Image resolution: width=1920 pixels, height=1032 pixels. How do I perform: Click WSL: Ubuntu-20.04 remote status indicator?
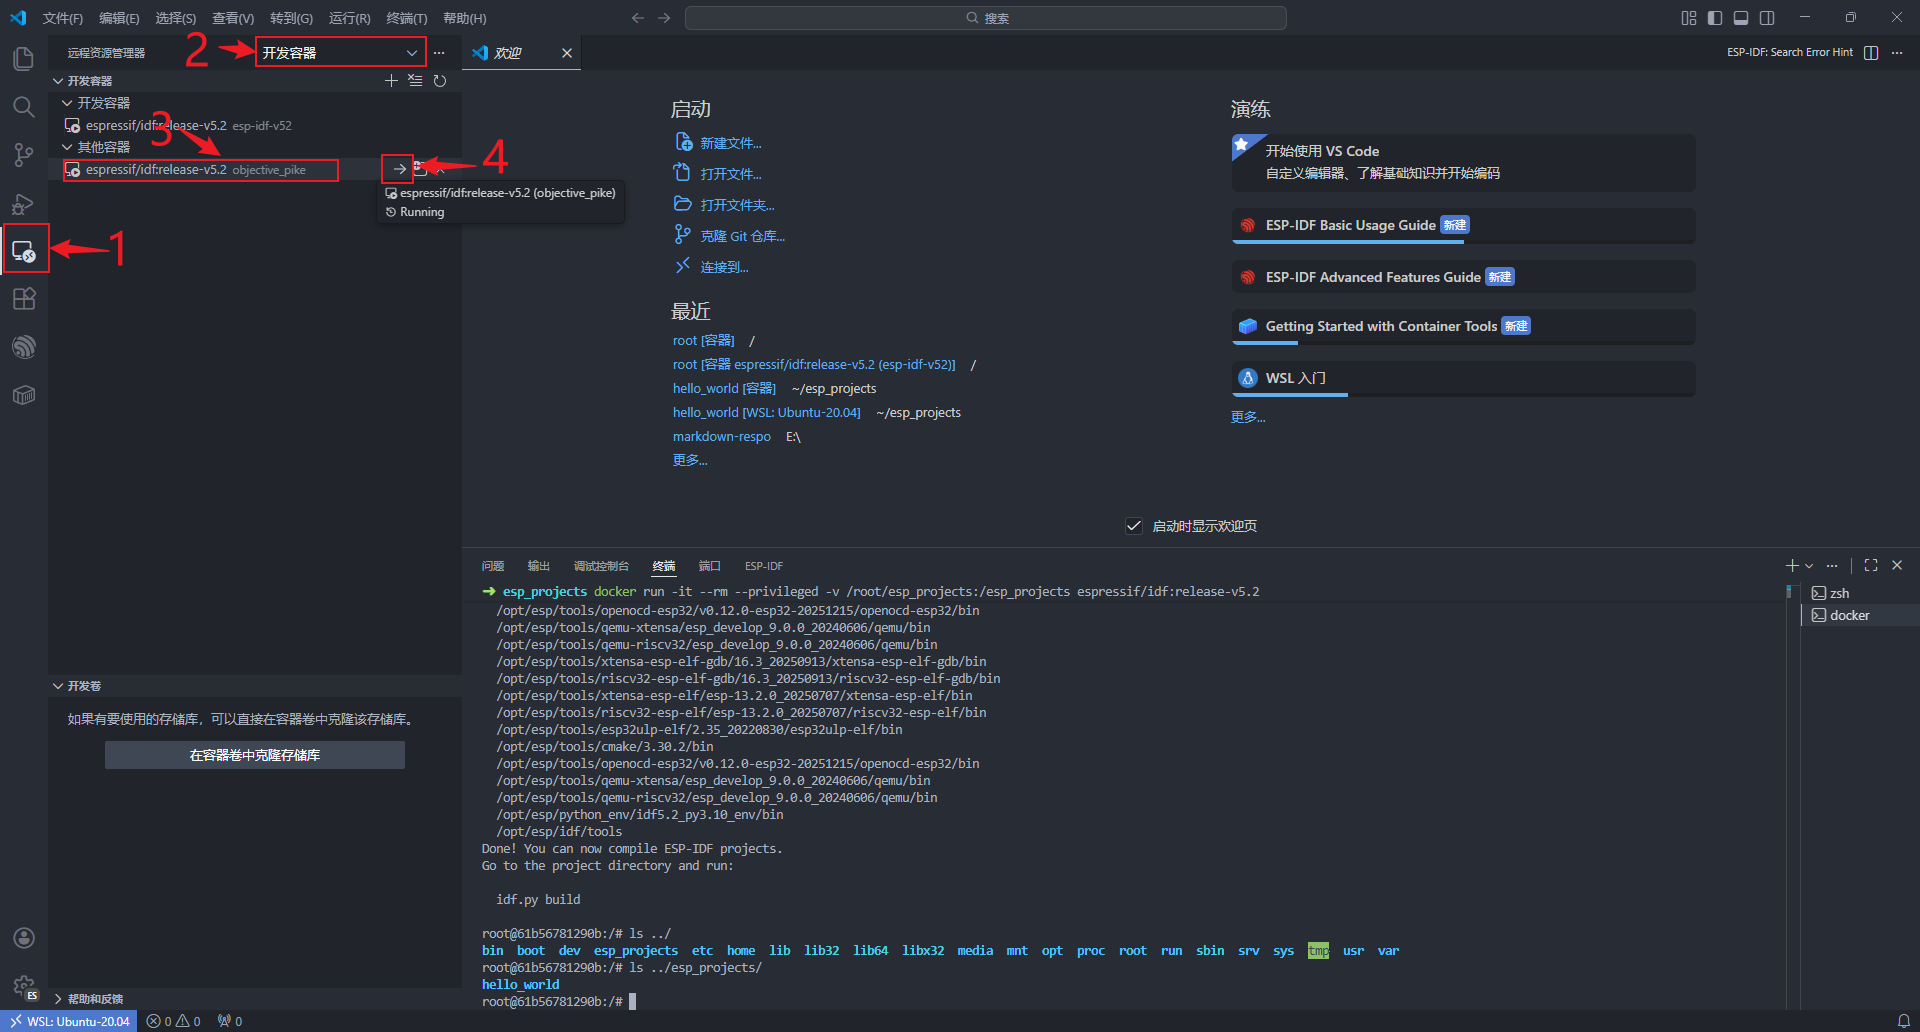click(70, 1021)
